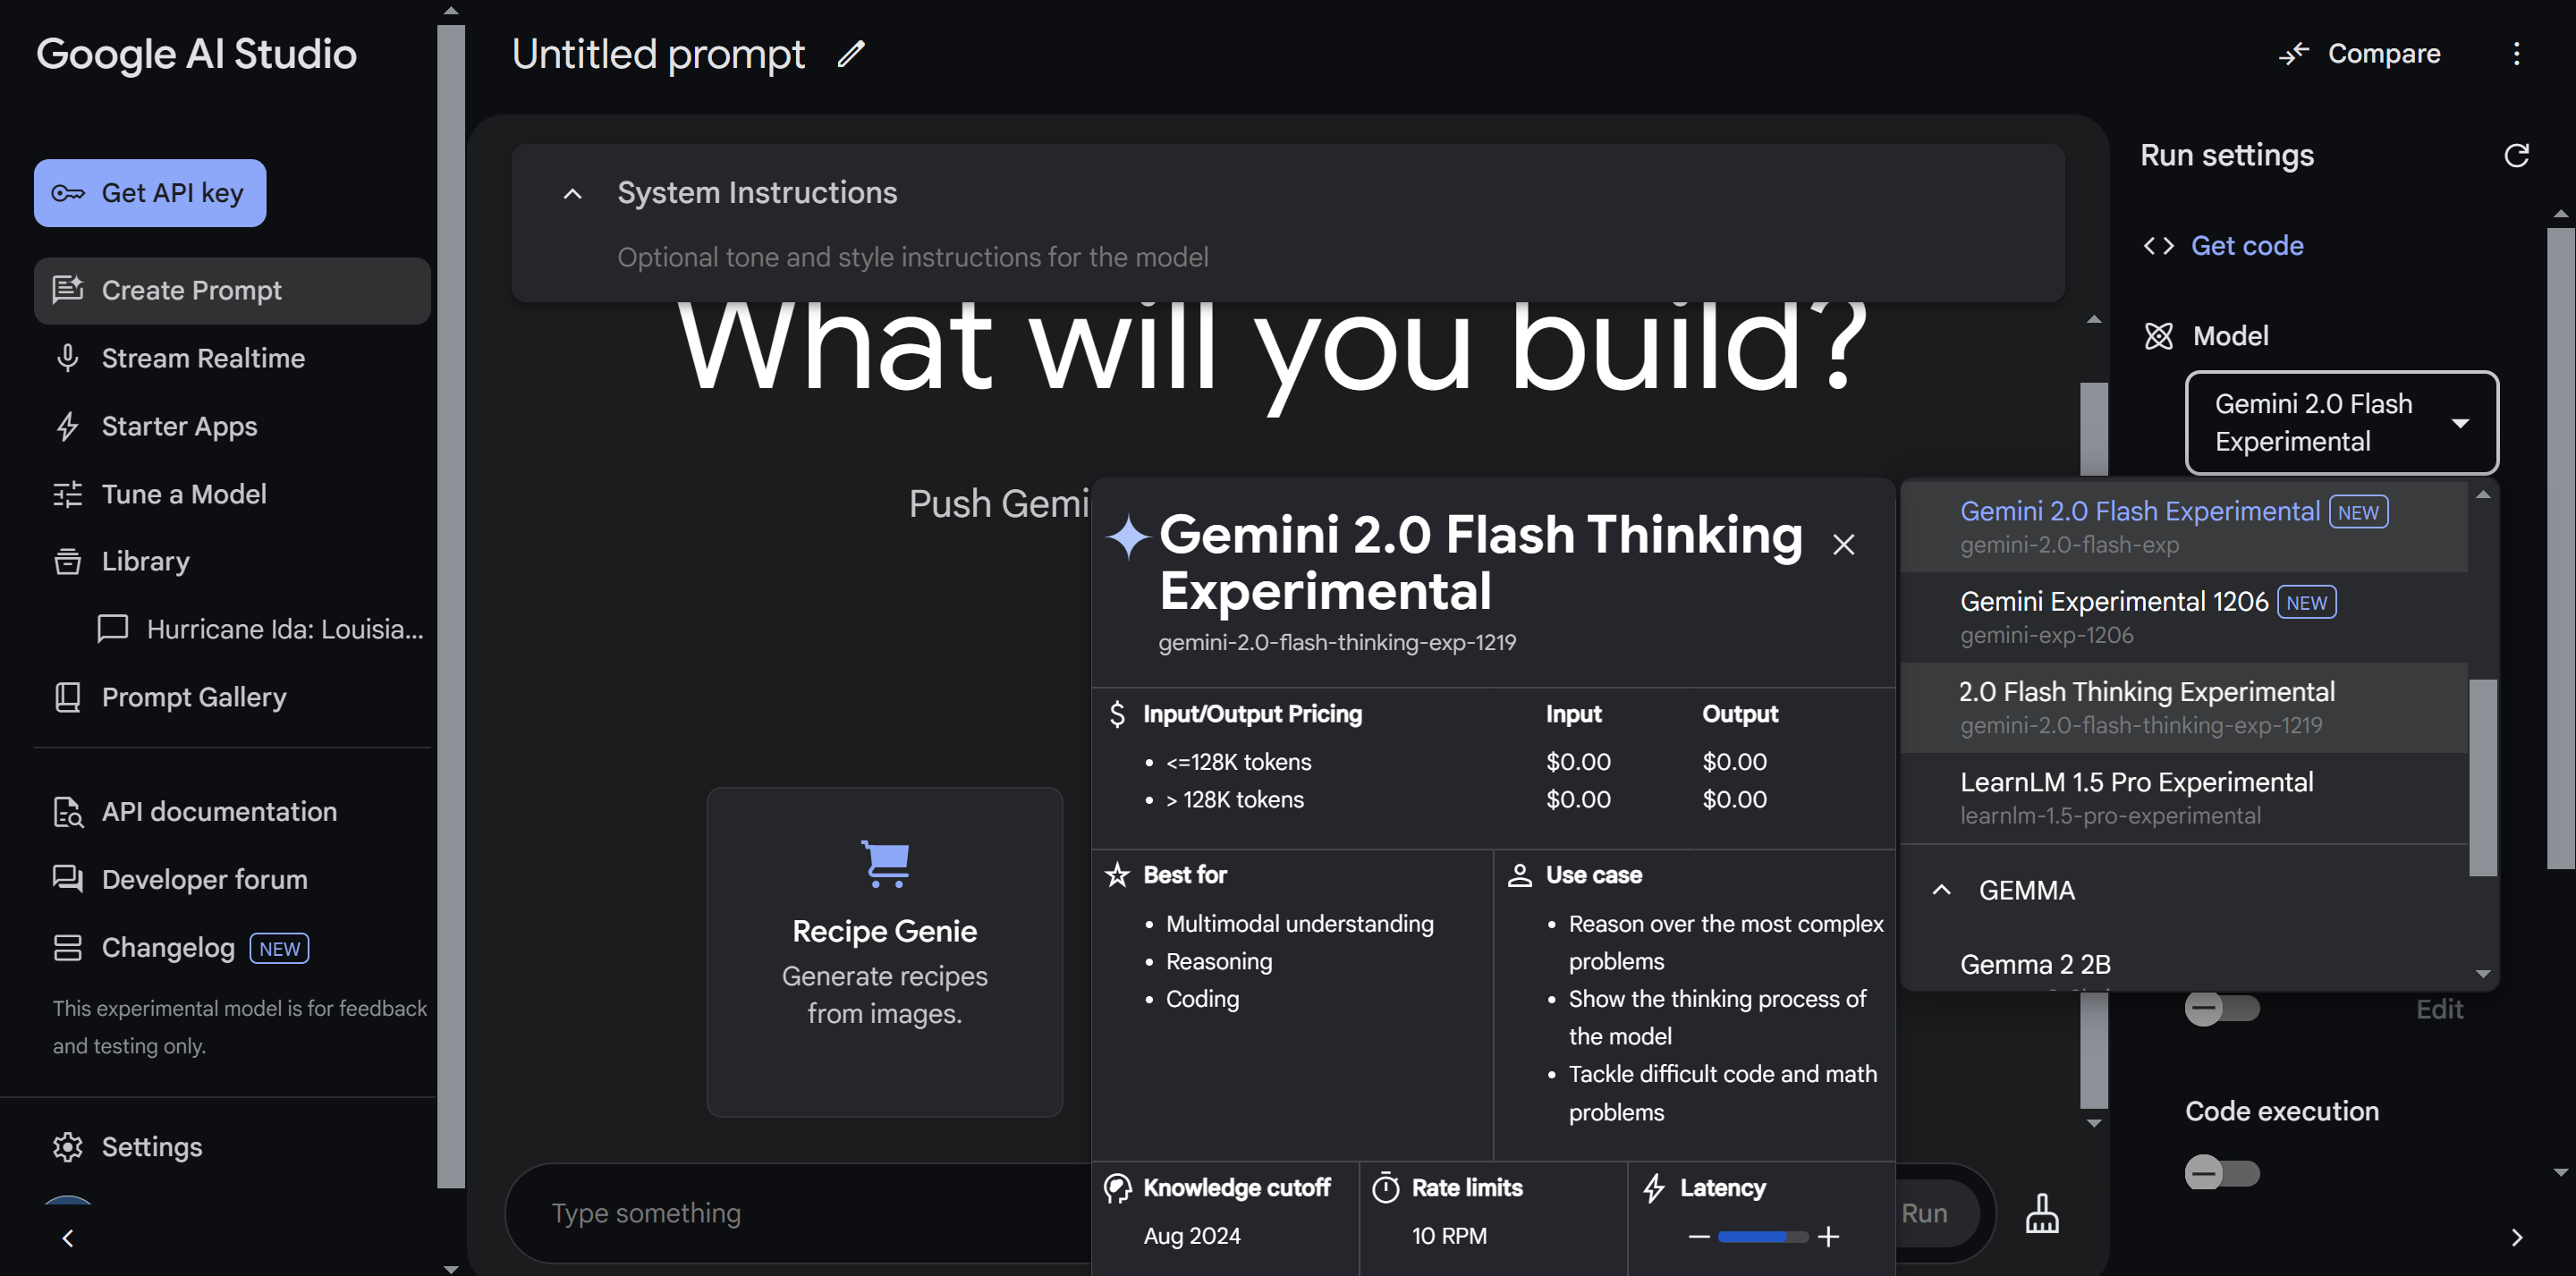Screen dimensions: 2576x1276
Task: Open the Recipe Genie starter card
Action: [884, 951]
